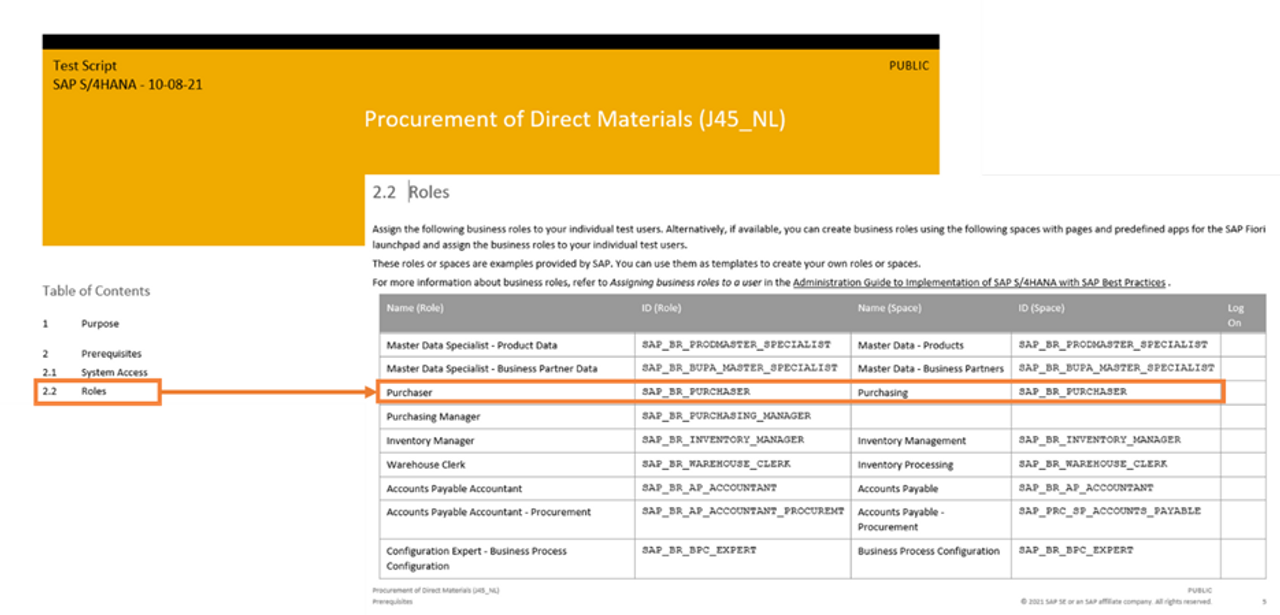1280x615 pixels.
Task: Click the "Table of Contents" heading
Action: tap(96, 291)
